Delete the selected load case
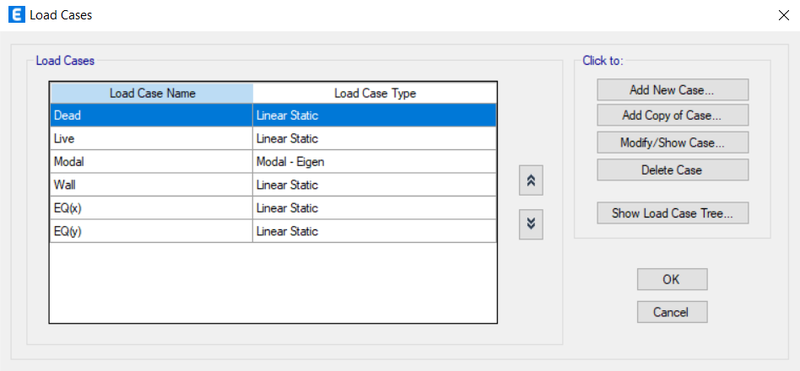 click(672, 169)
